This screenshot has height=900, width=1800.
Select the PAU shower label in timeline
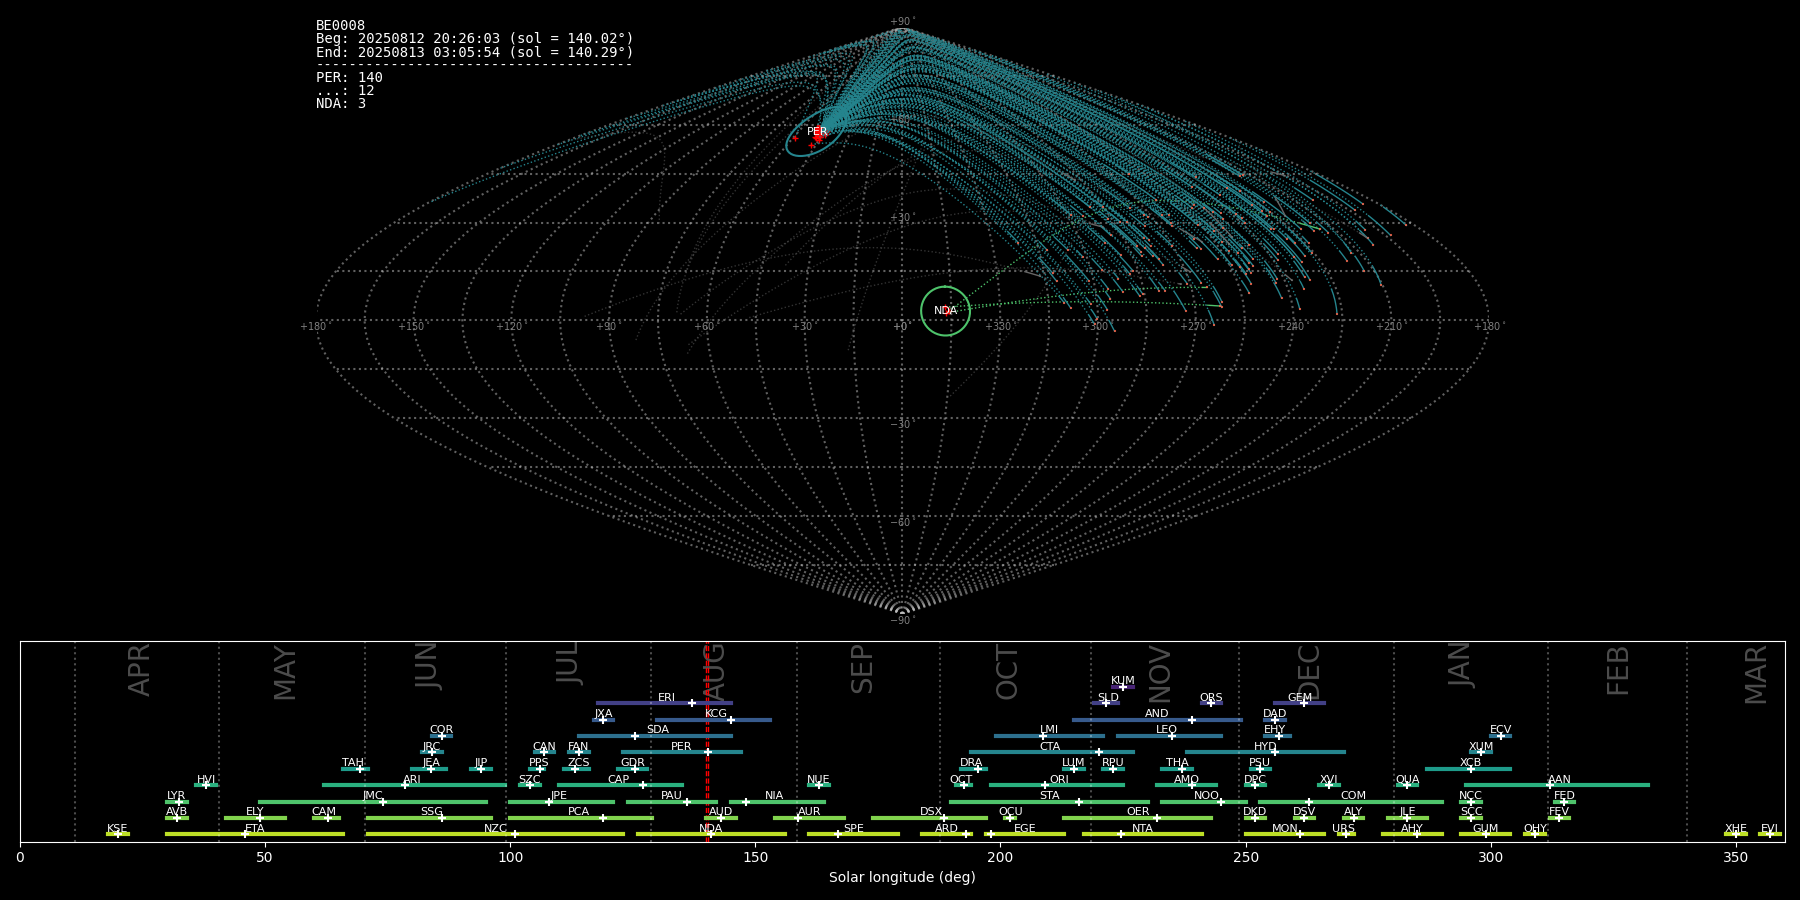(x=671, y=796)
